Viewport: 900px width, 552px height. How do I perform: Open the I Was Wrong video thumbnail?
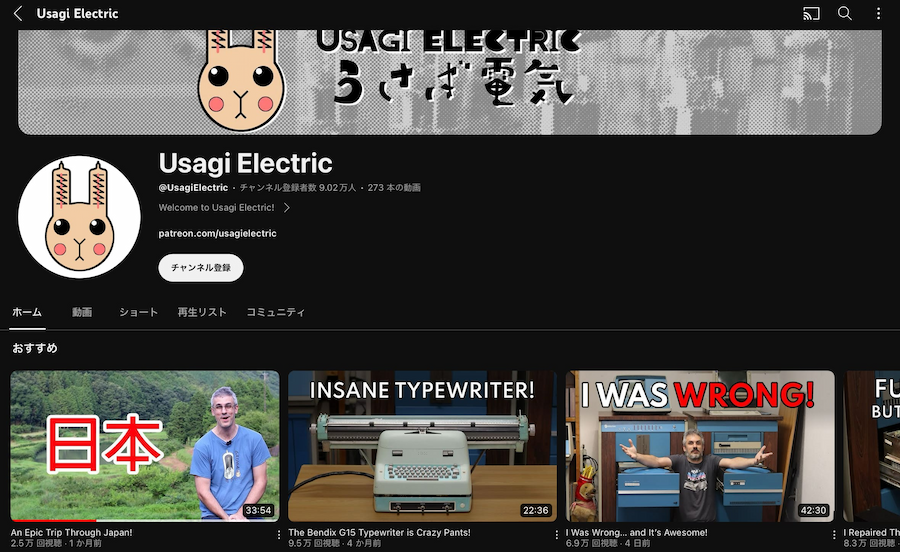click(700, 446)
